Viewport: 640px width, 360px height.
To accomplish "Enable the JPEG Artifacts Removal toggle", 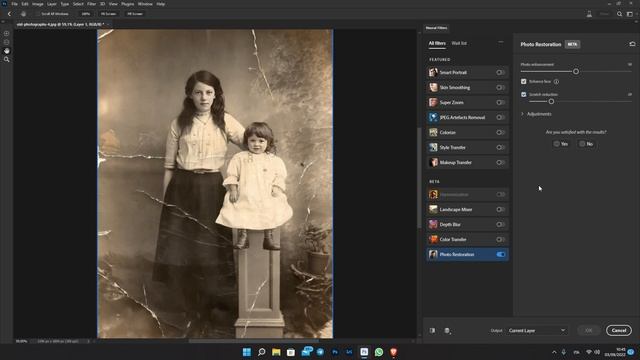I will 500,118.
